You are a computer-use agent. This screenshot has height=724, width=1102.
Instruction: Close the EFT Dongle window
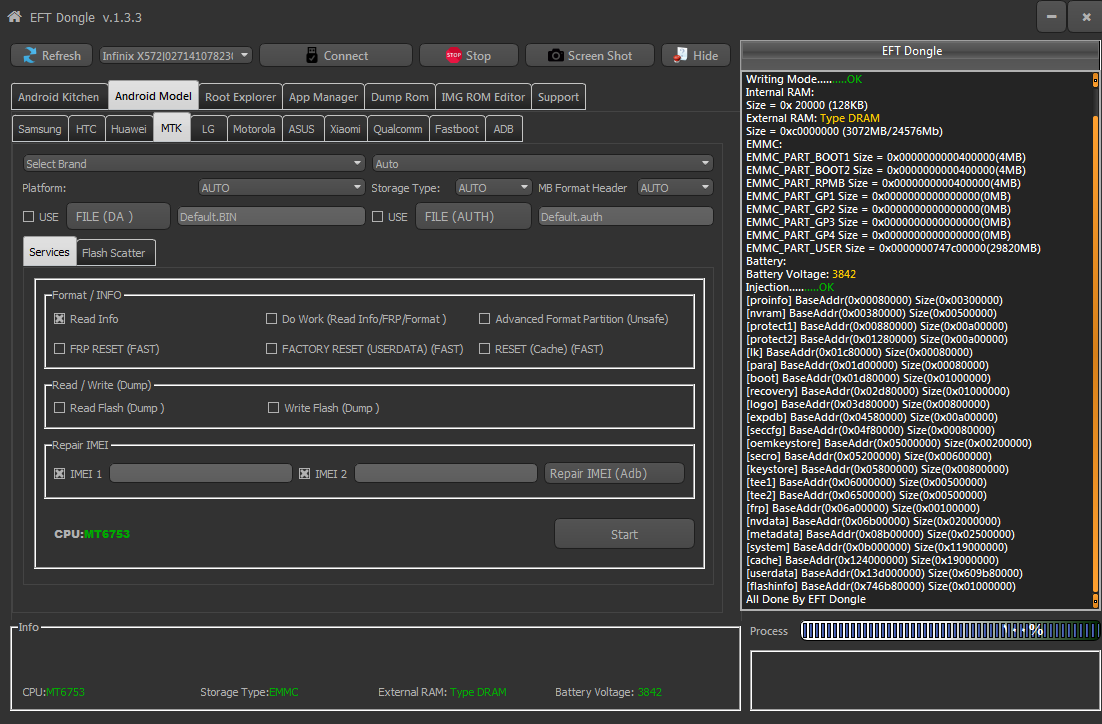[x=1086, y=17]
